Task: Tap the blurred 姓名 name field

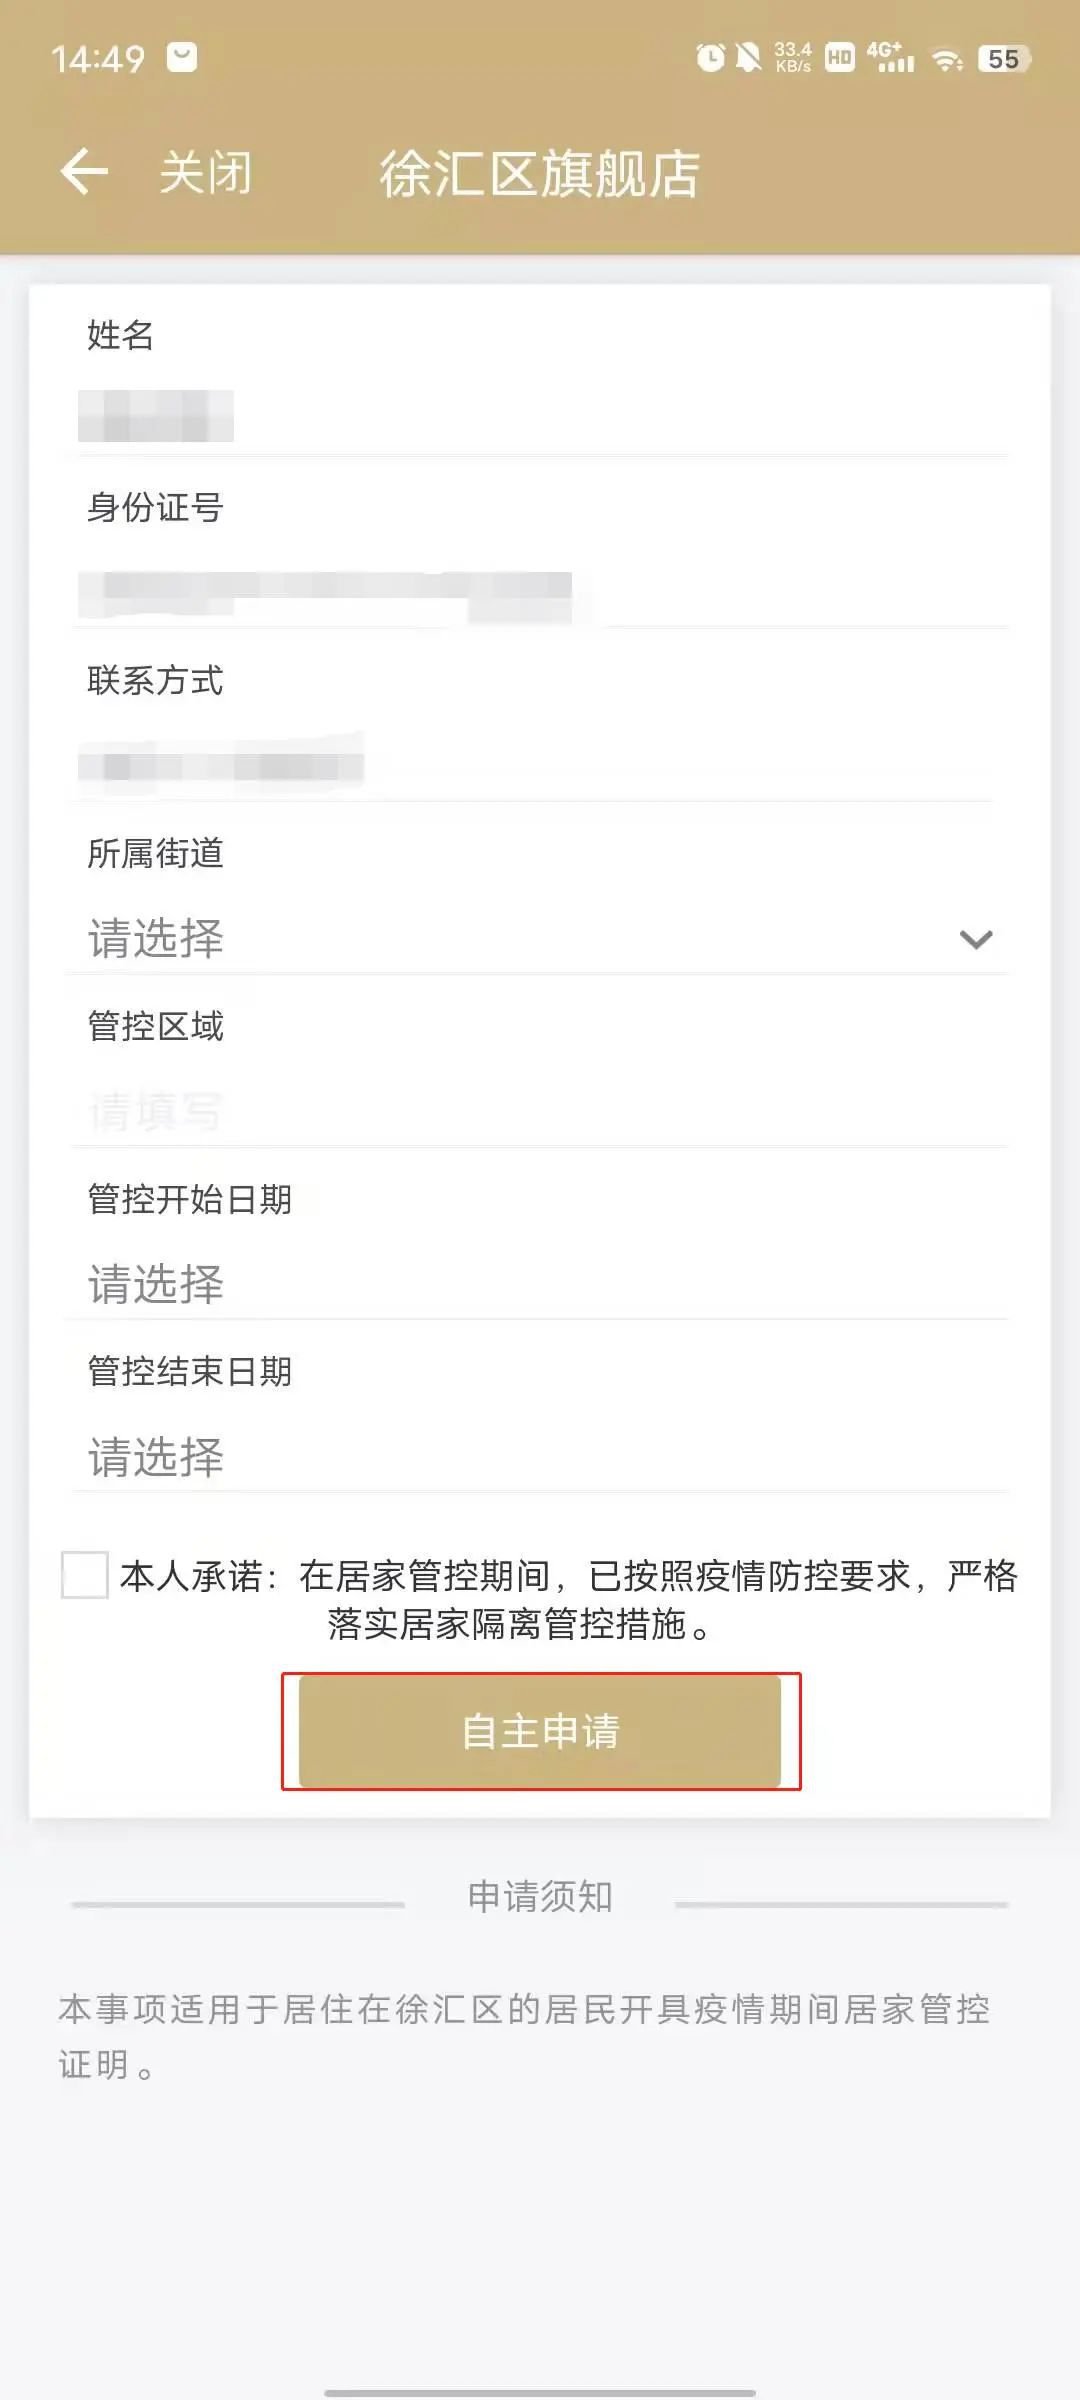Action: pyautogui.click(x=157, y=416)
